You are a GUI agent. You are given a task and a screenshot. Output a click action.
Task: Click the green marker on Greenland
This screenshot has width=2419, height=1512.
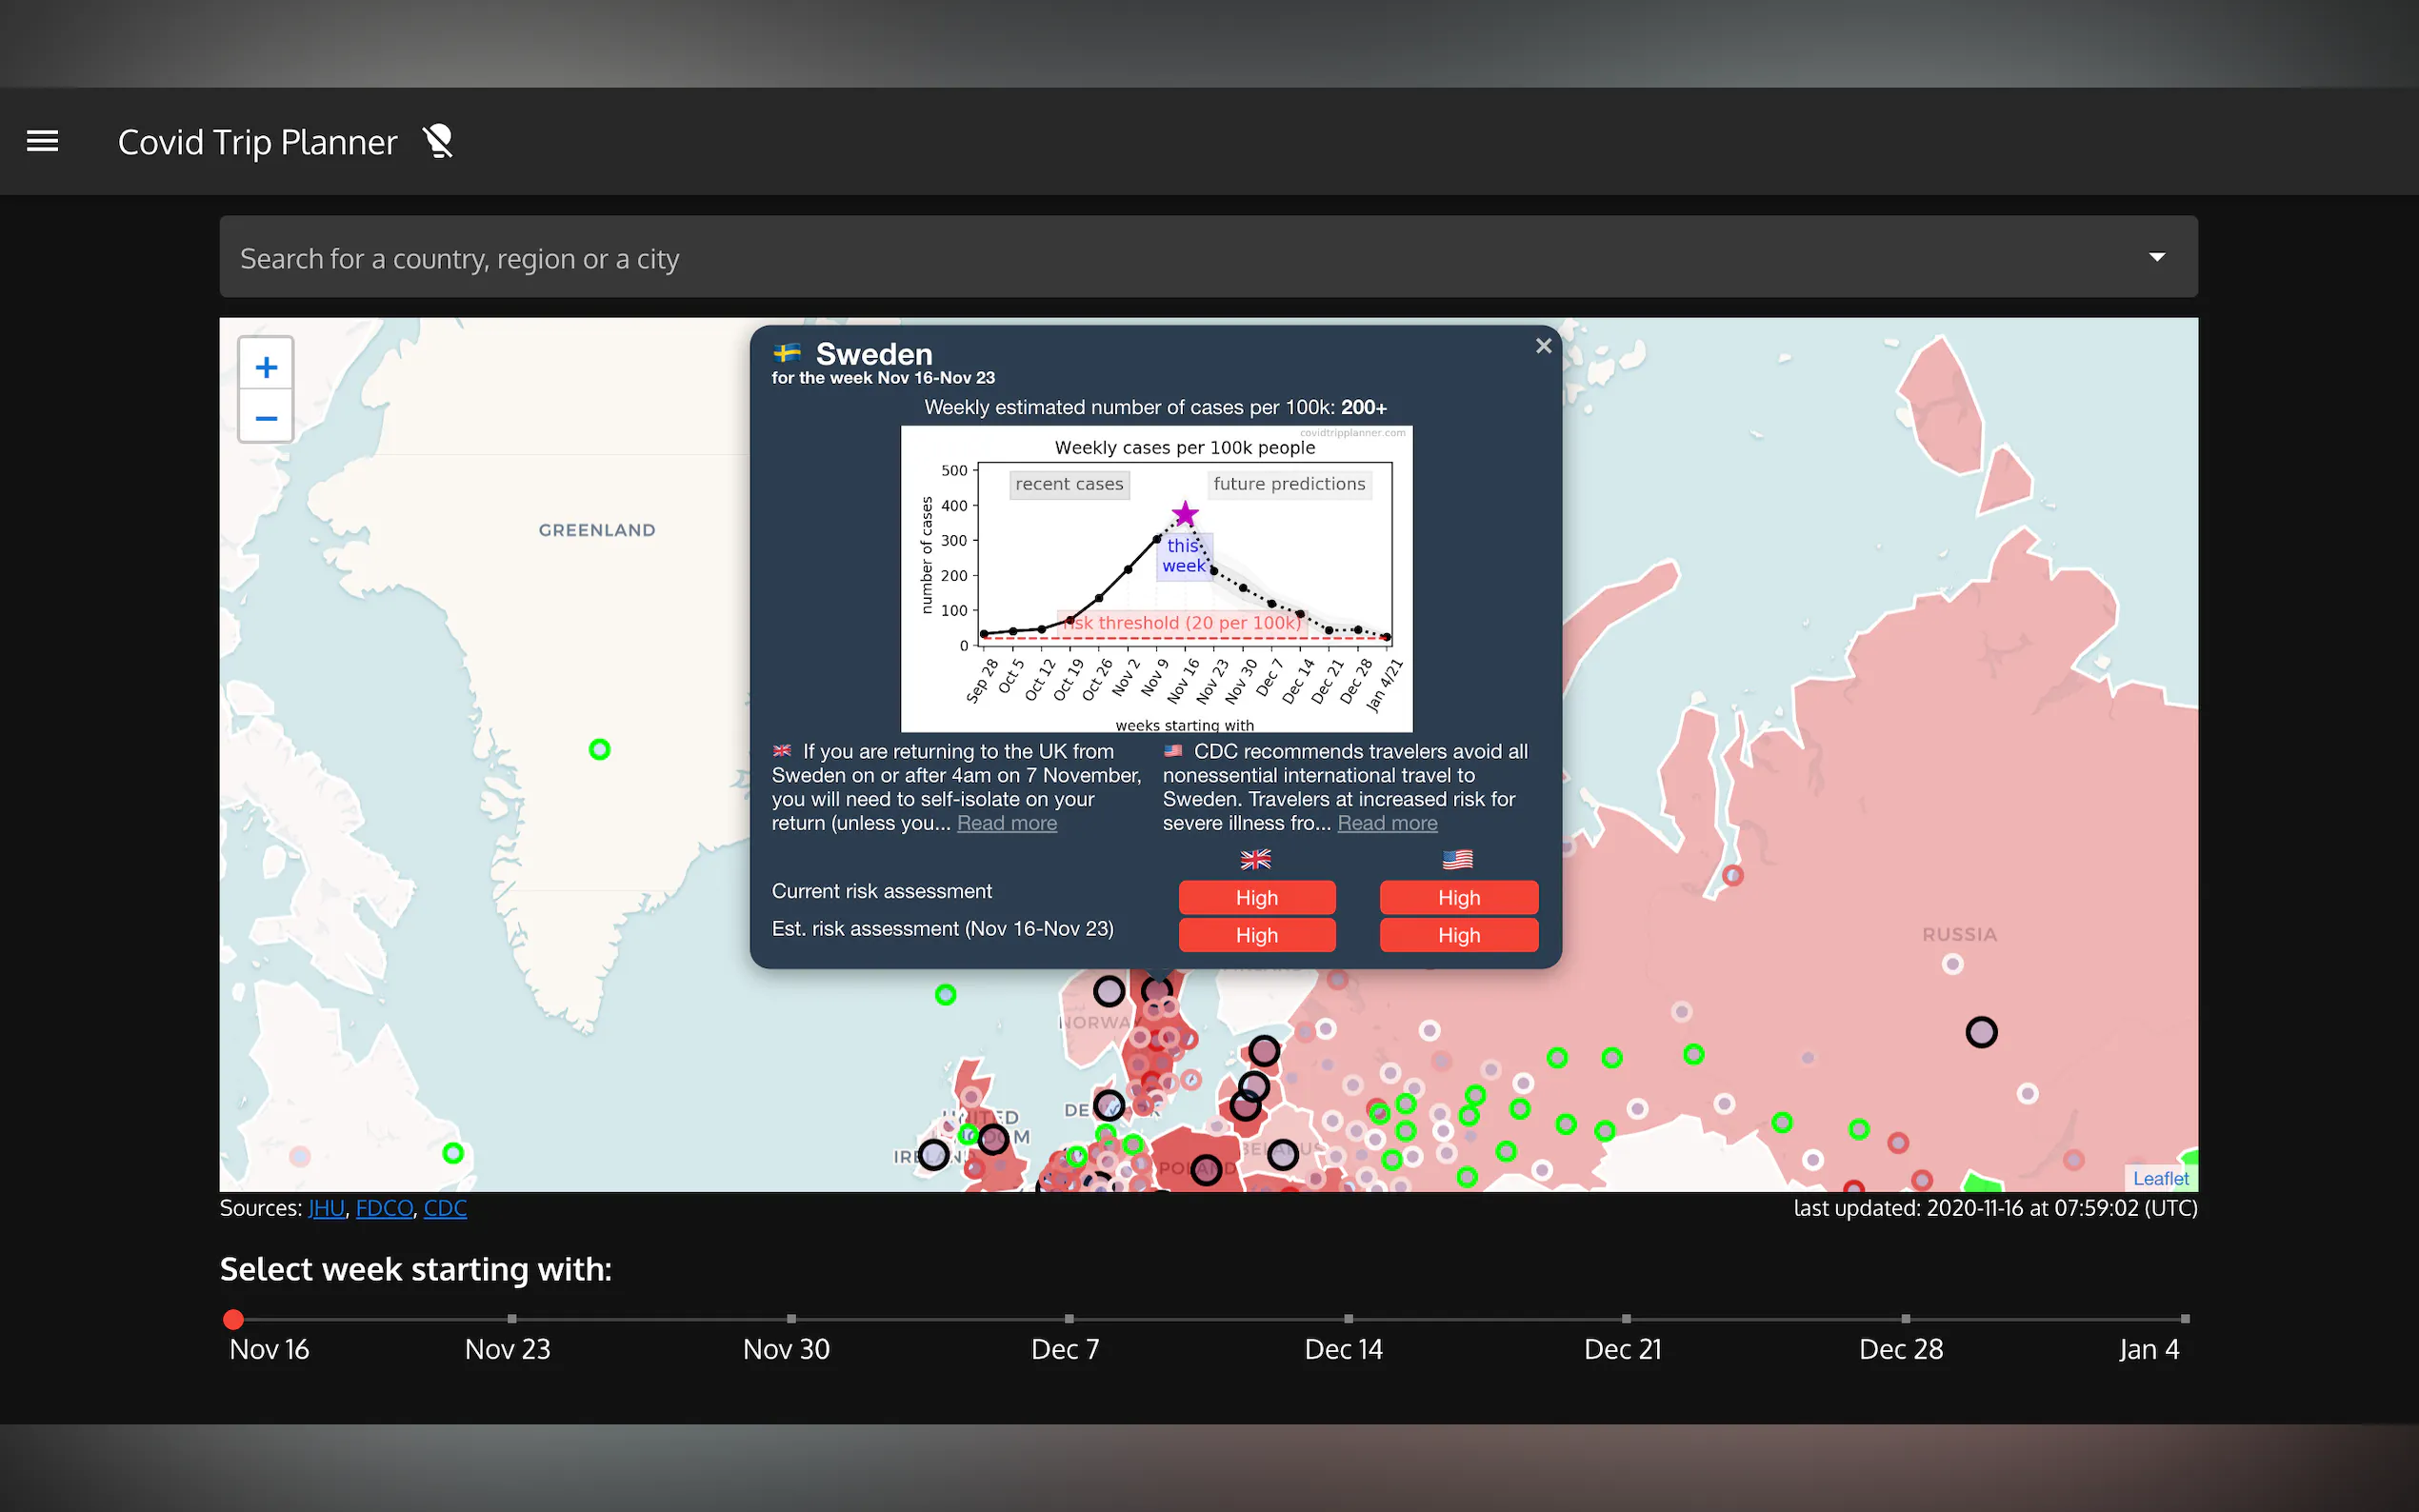coord(599,749)
